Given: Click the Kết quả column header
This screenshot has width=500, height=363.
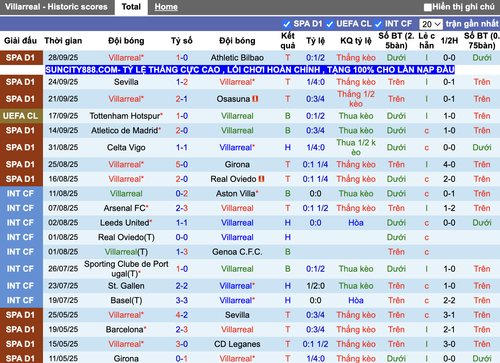Looking at the screenshot, I should click(288, 41).
